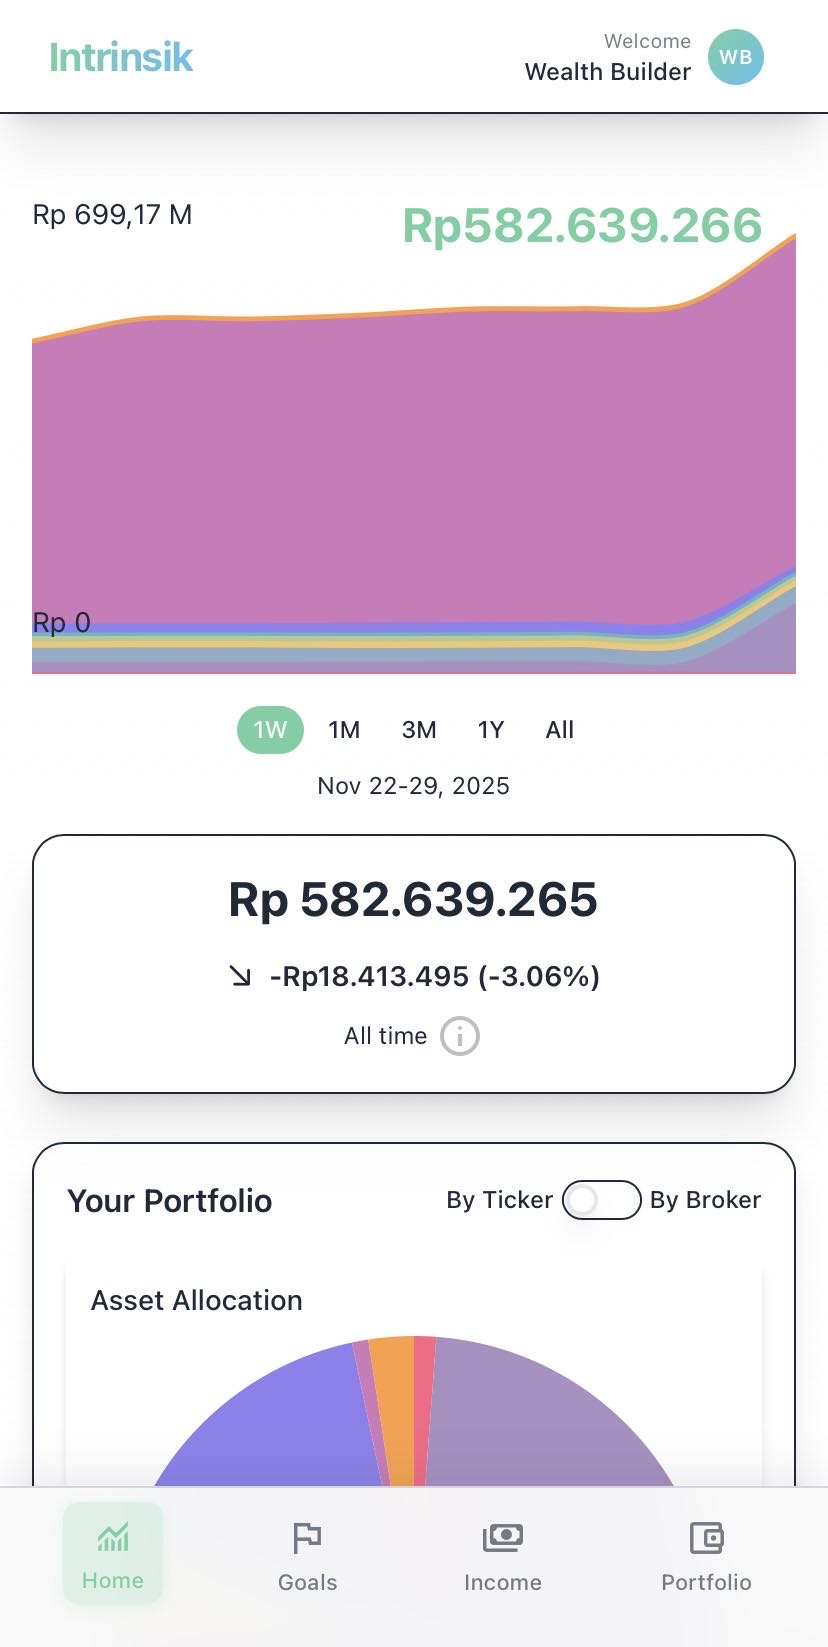Toggle the By Ticker/By Broker switch
The height and width of the screenshot is (1647, 828).
point(601,1200)
